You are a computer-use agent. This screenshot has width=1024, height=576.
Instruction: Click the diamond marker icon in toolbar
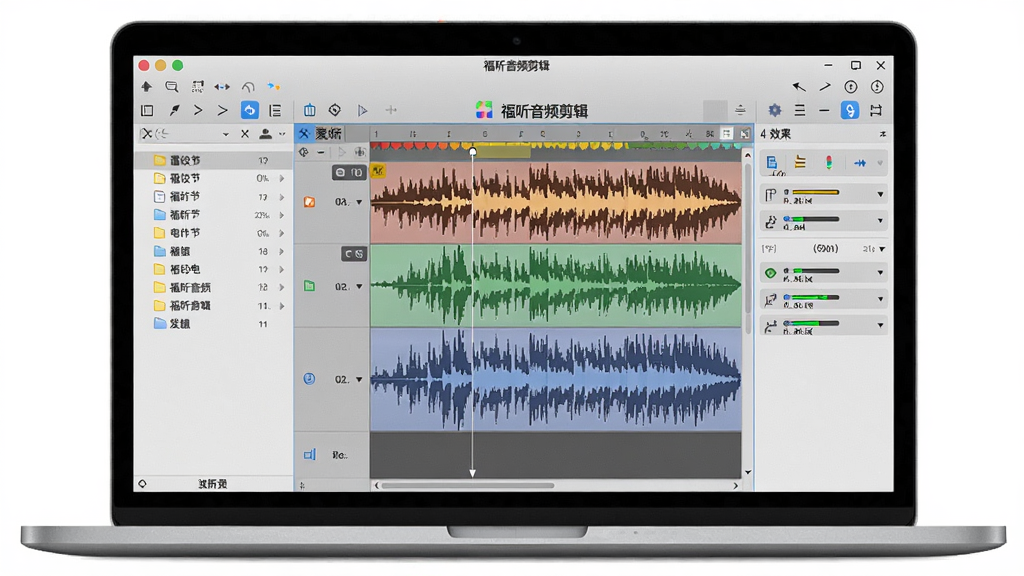pyautogui.click(x=335, y=110)
